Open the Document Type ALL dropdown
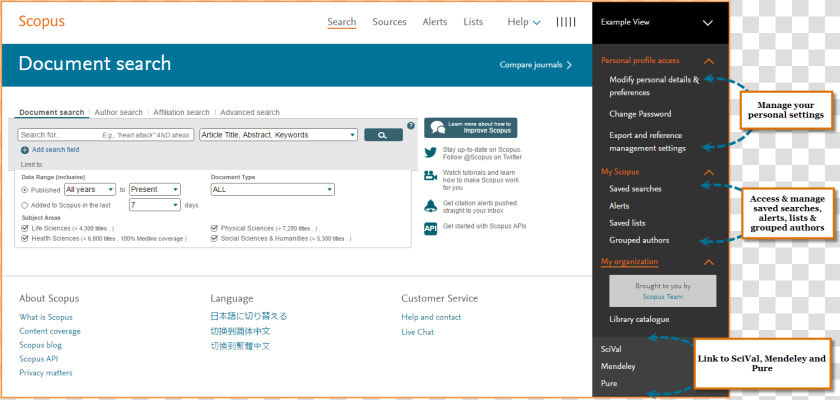This screenshot has height=400, width=840. tap(273, 190)
